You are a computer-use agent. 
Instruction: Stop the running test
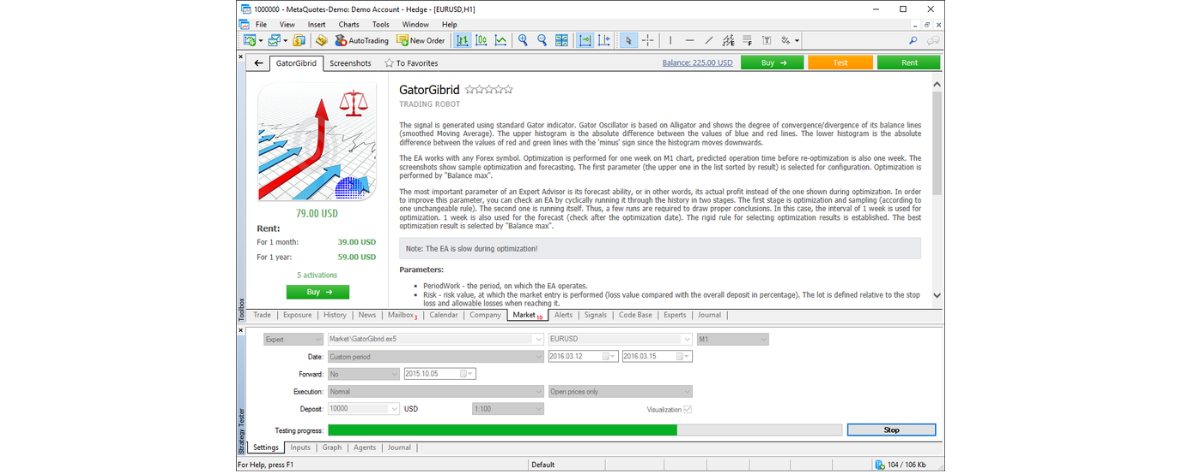coord(891,430)
